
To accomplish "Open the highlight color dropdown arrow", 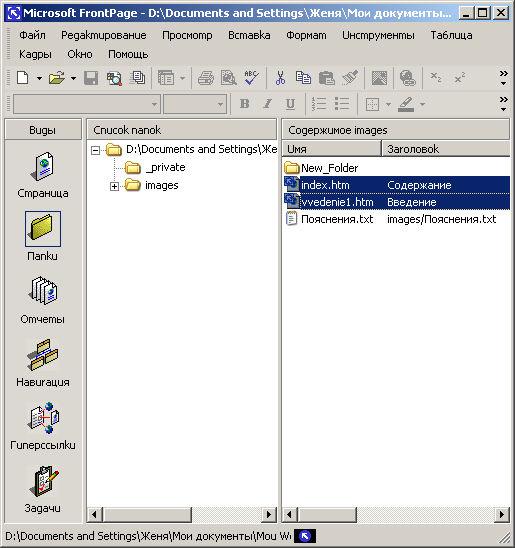I will point(422,104).
